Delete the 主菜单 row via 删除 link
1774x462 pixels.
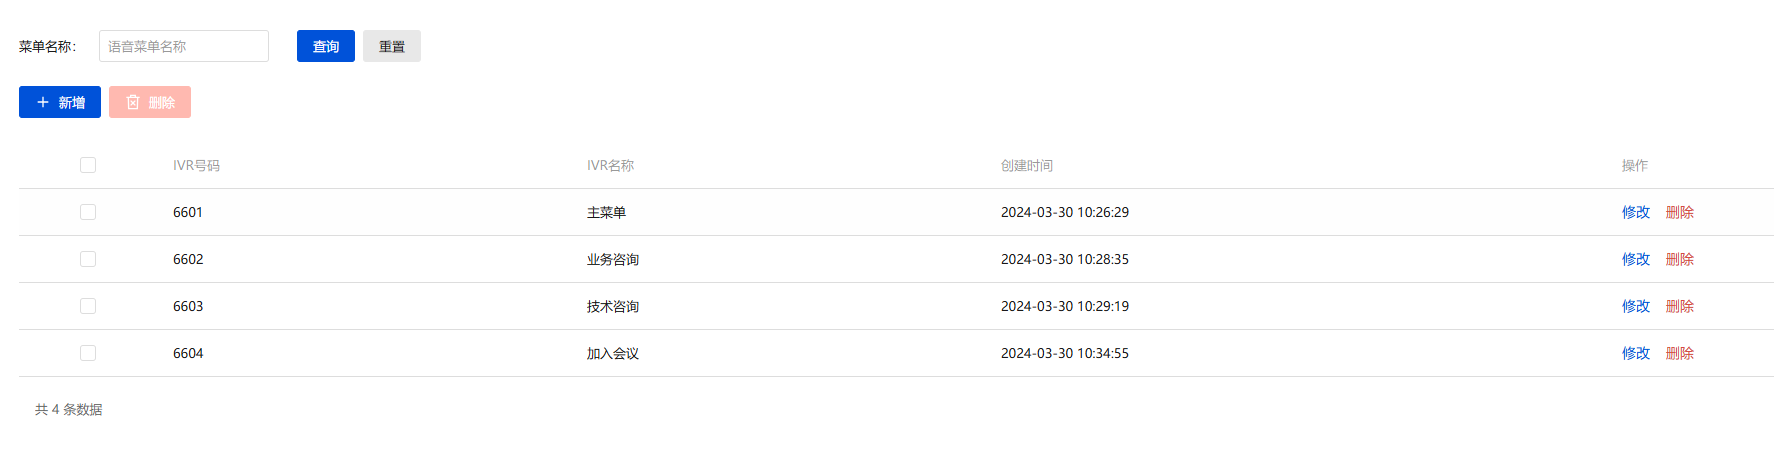pos(1679,212)
